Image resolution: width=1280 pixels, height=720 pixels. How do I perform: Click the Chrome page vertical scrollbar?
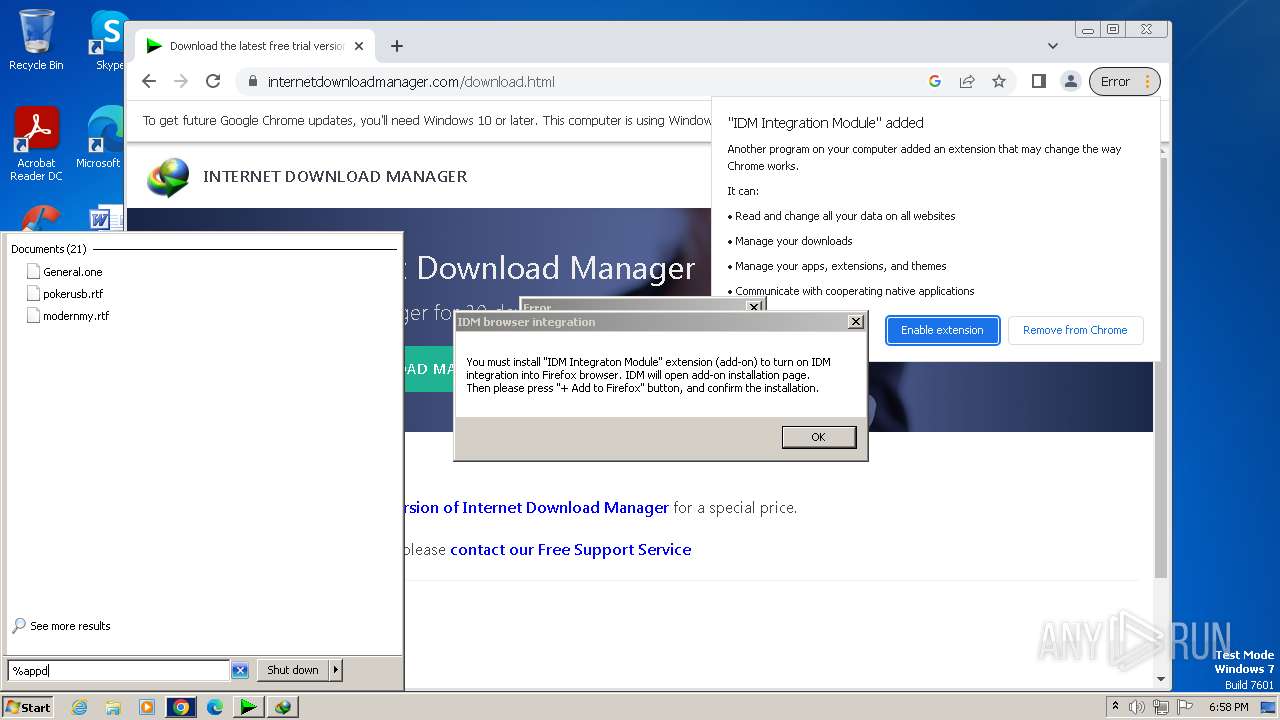(1161, 368)
